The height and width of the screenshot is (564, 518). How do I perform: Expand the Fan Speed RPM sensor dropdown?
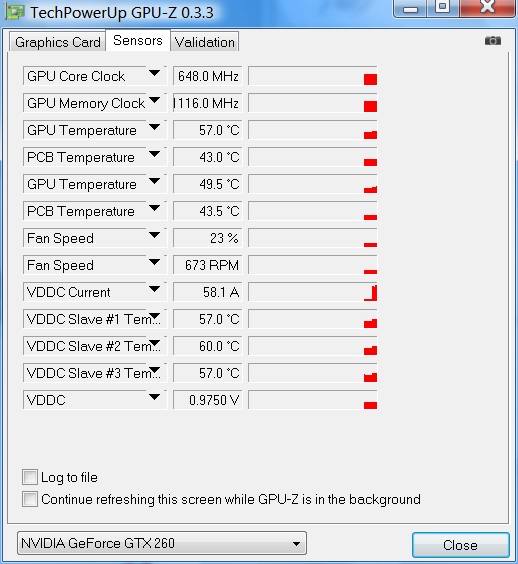click(x=154, y=262)
